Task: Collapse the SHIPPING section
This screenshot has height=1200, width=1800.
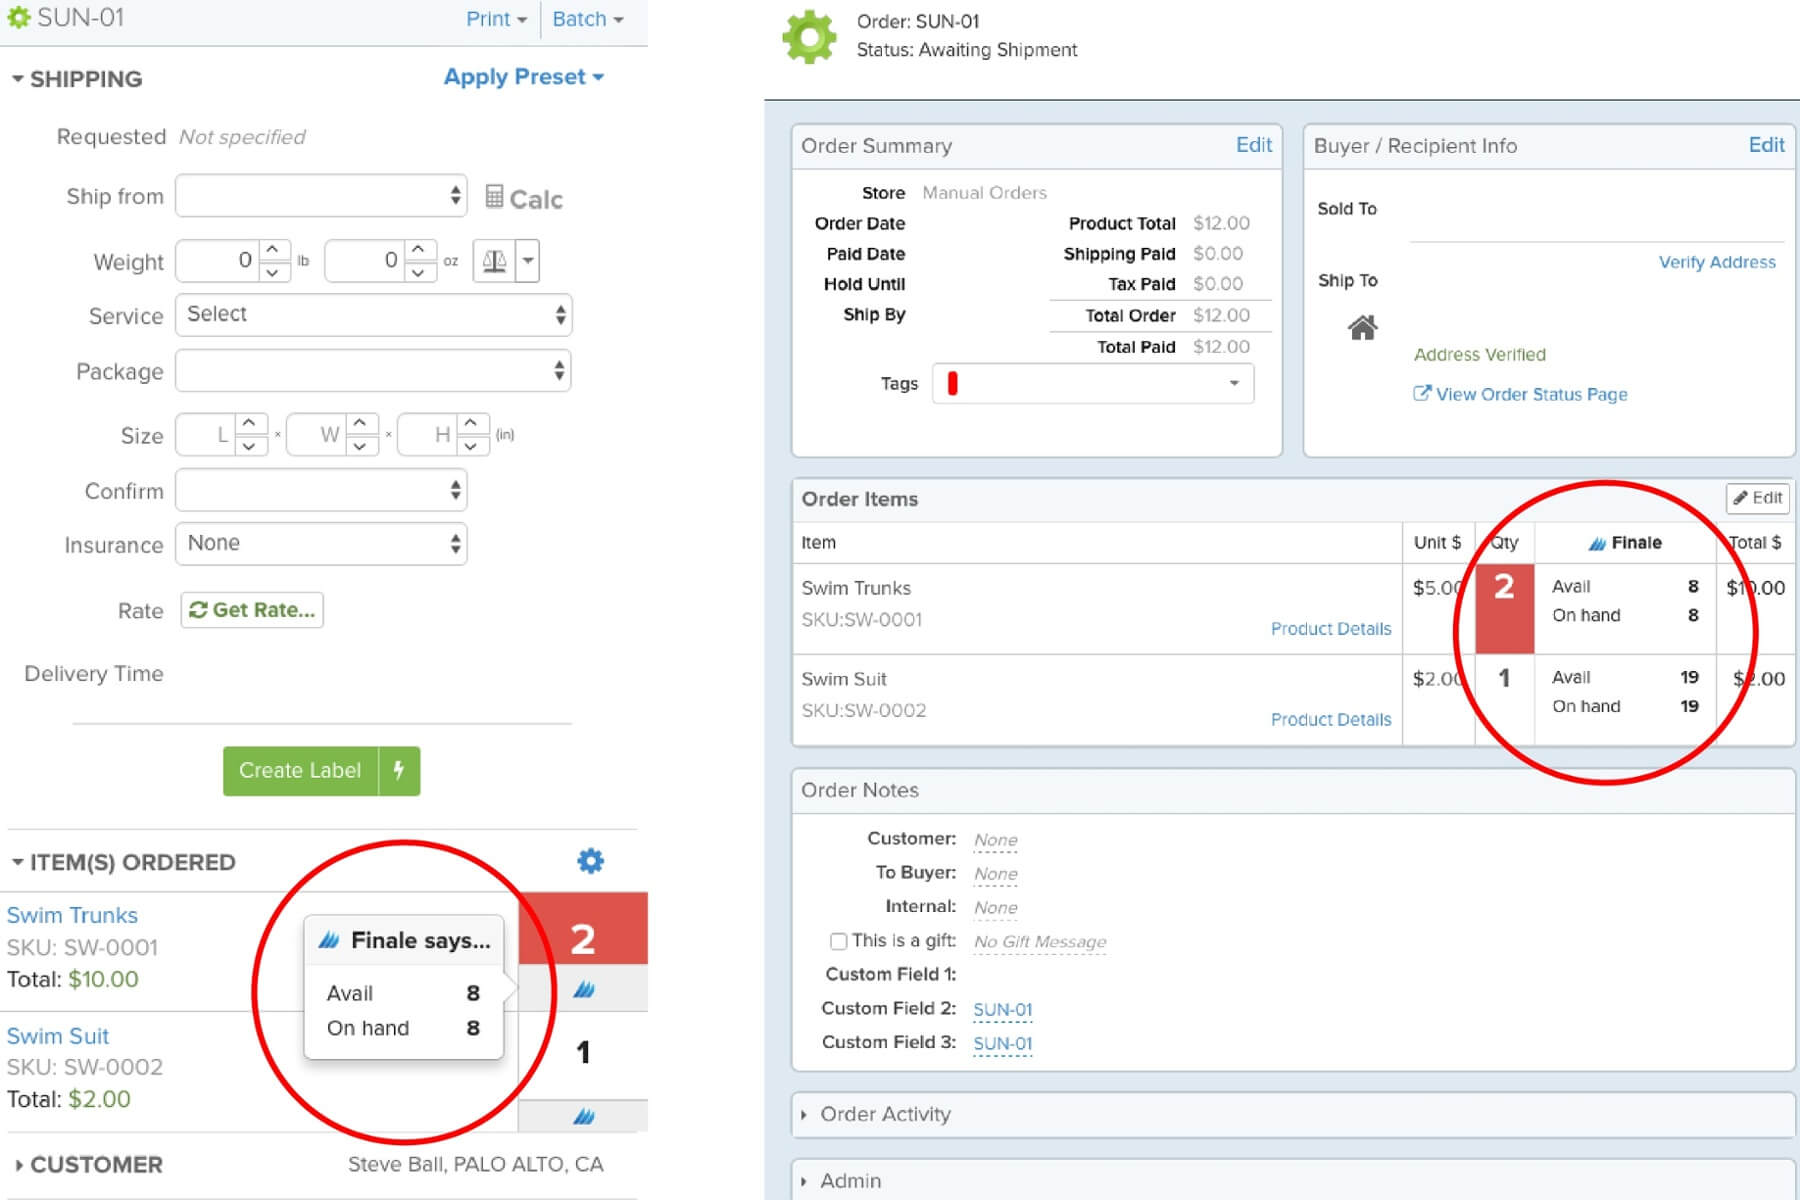Action: [x=77, y=79]
